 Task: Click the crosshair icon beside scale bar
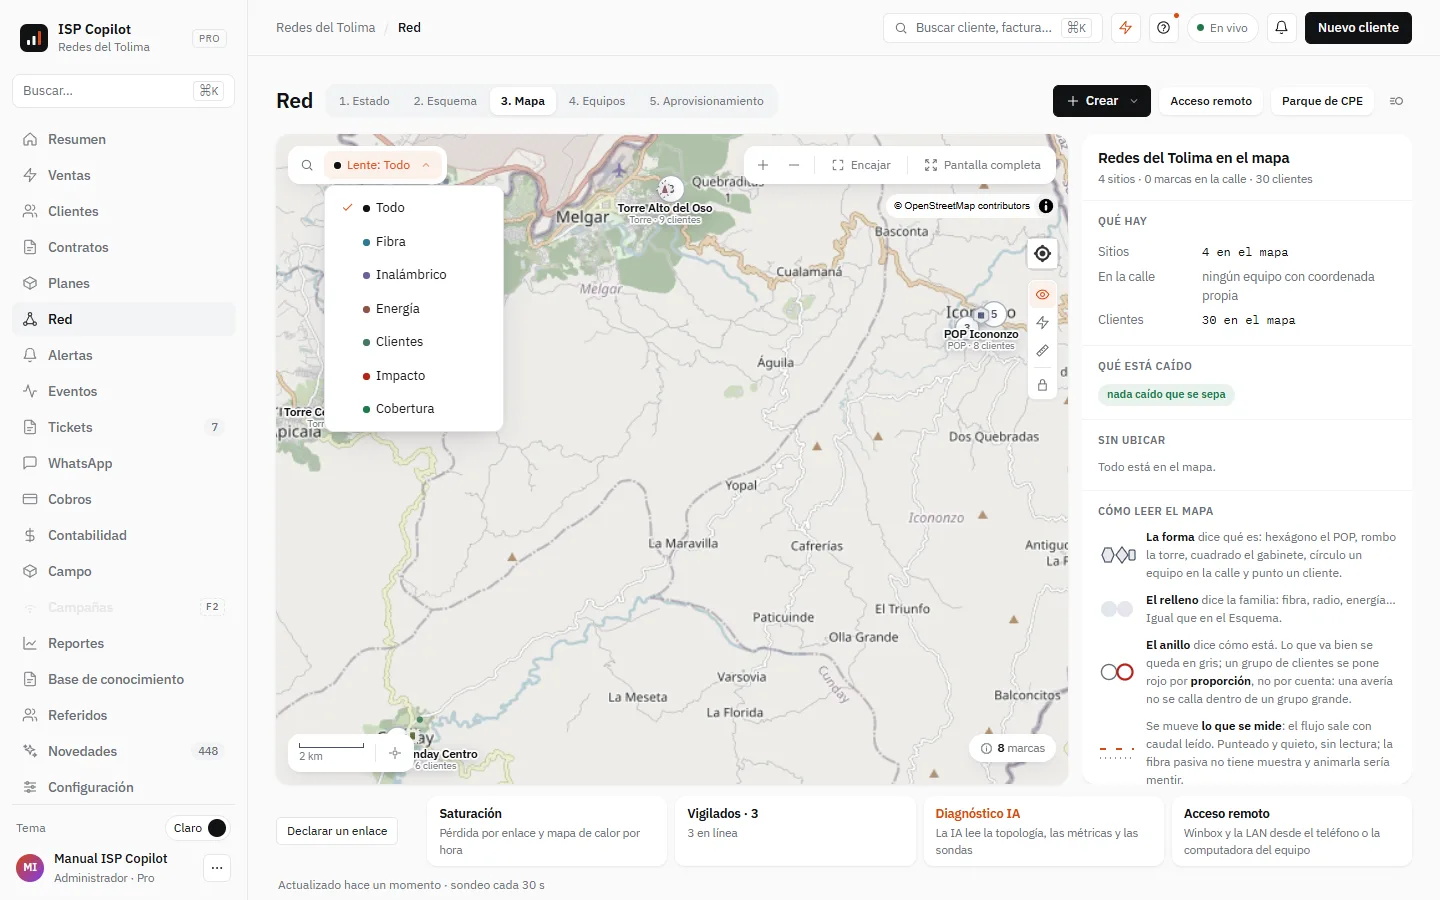[395, 753]
